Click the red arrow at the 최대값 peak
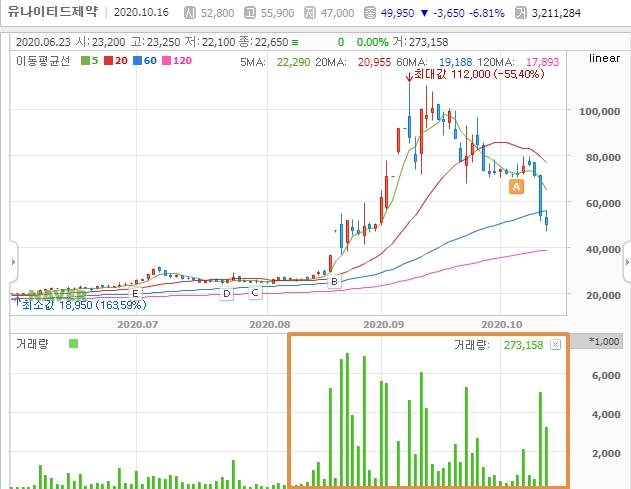 coord(409,76)
